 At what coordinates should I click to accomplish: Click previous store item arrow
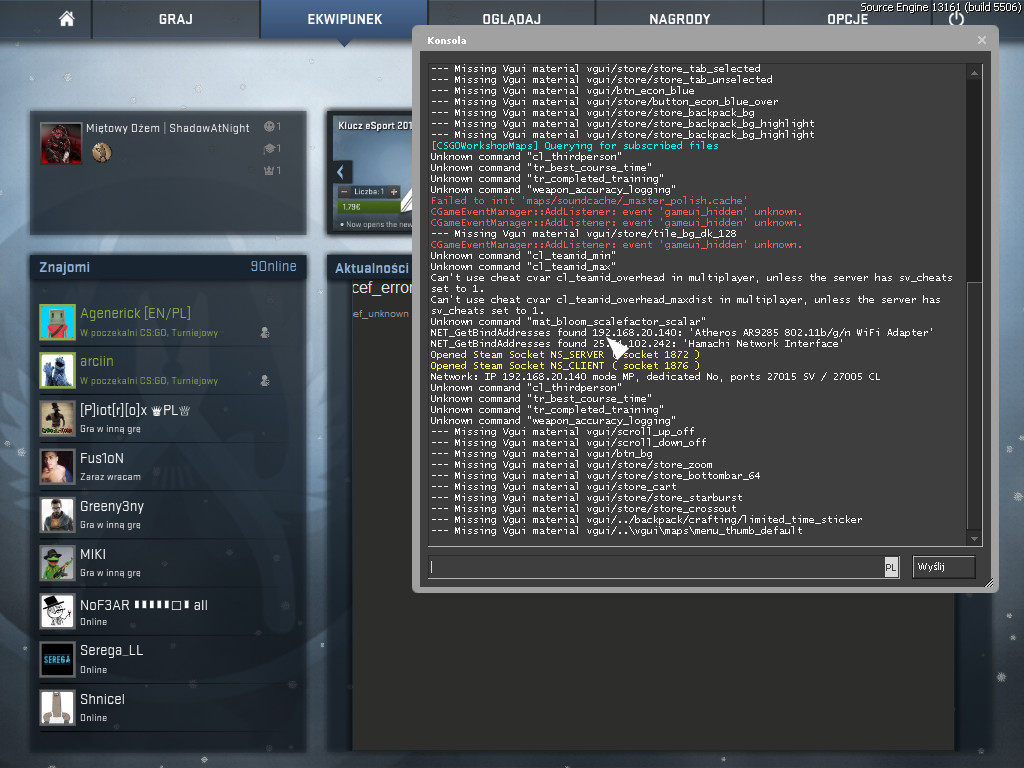point(341,172)
